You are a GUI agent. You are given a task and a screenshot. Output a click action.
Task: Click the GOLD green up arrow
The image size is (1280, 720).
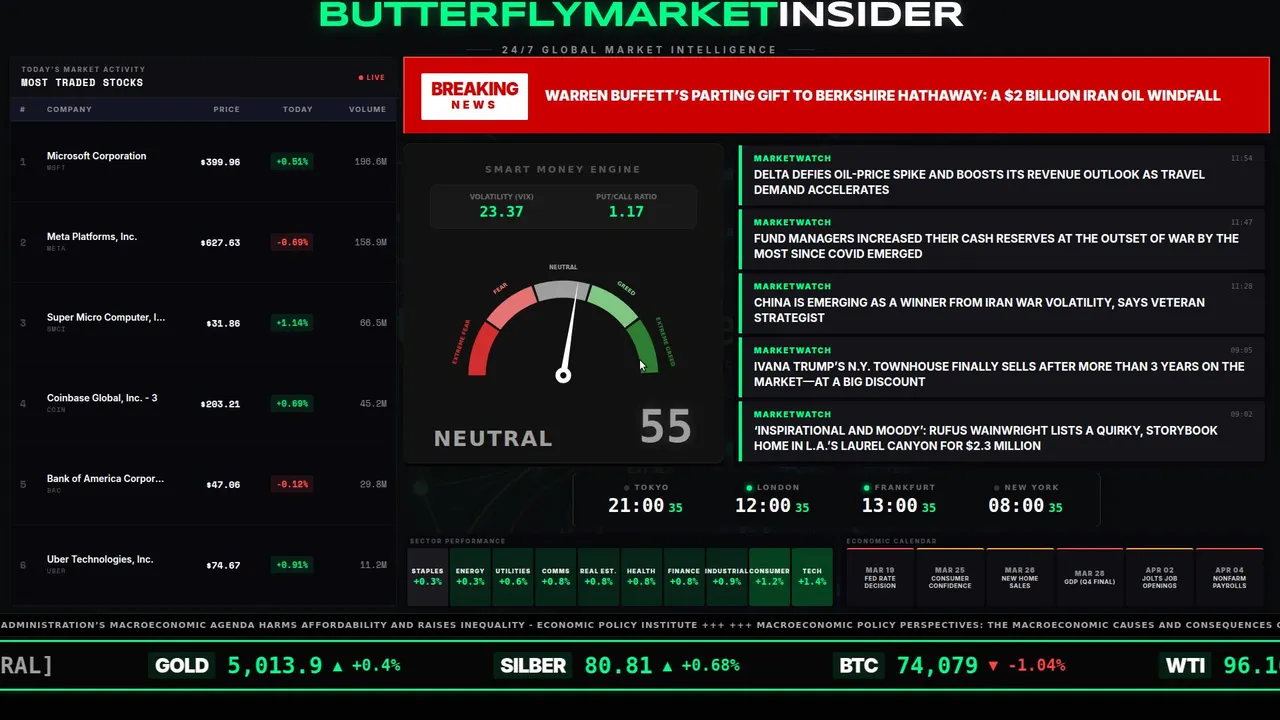coord(338,665)
